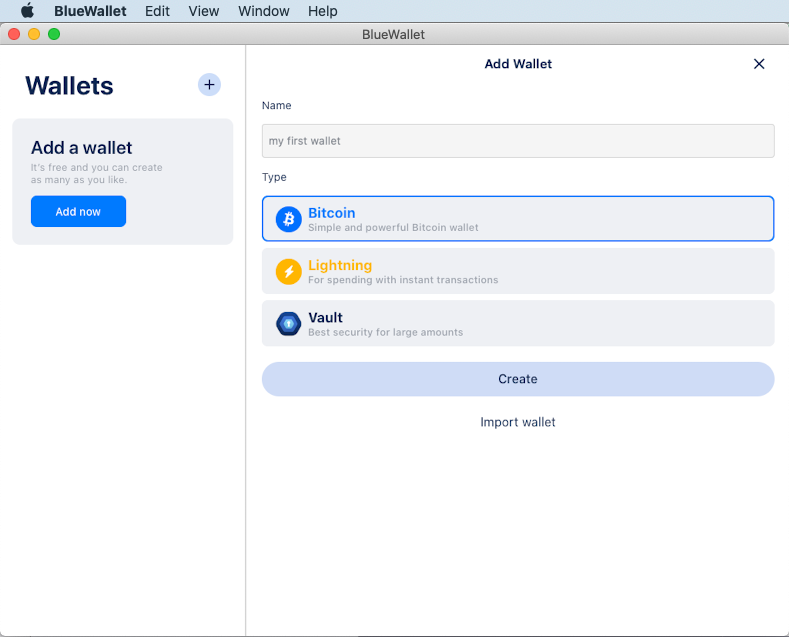Click the plus icon beside Wallets
789x637 pixels.
click(x=209, y=85)
